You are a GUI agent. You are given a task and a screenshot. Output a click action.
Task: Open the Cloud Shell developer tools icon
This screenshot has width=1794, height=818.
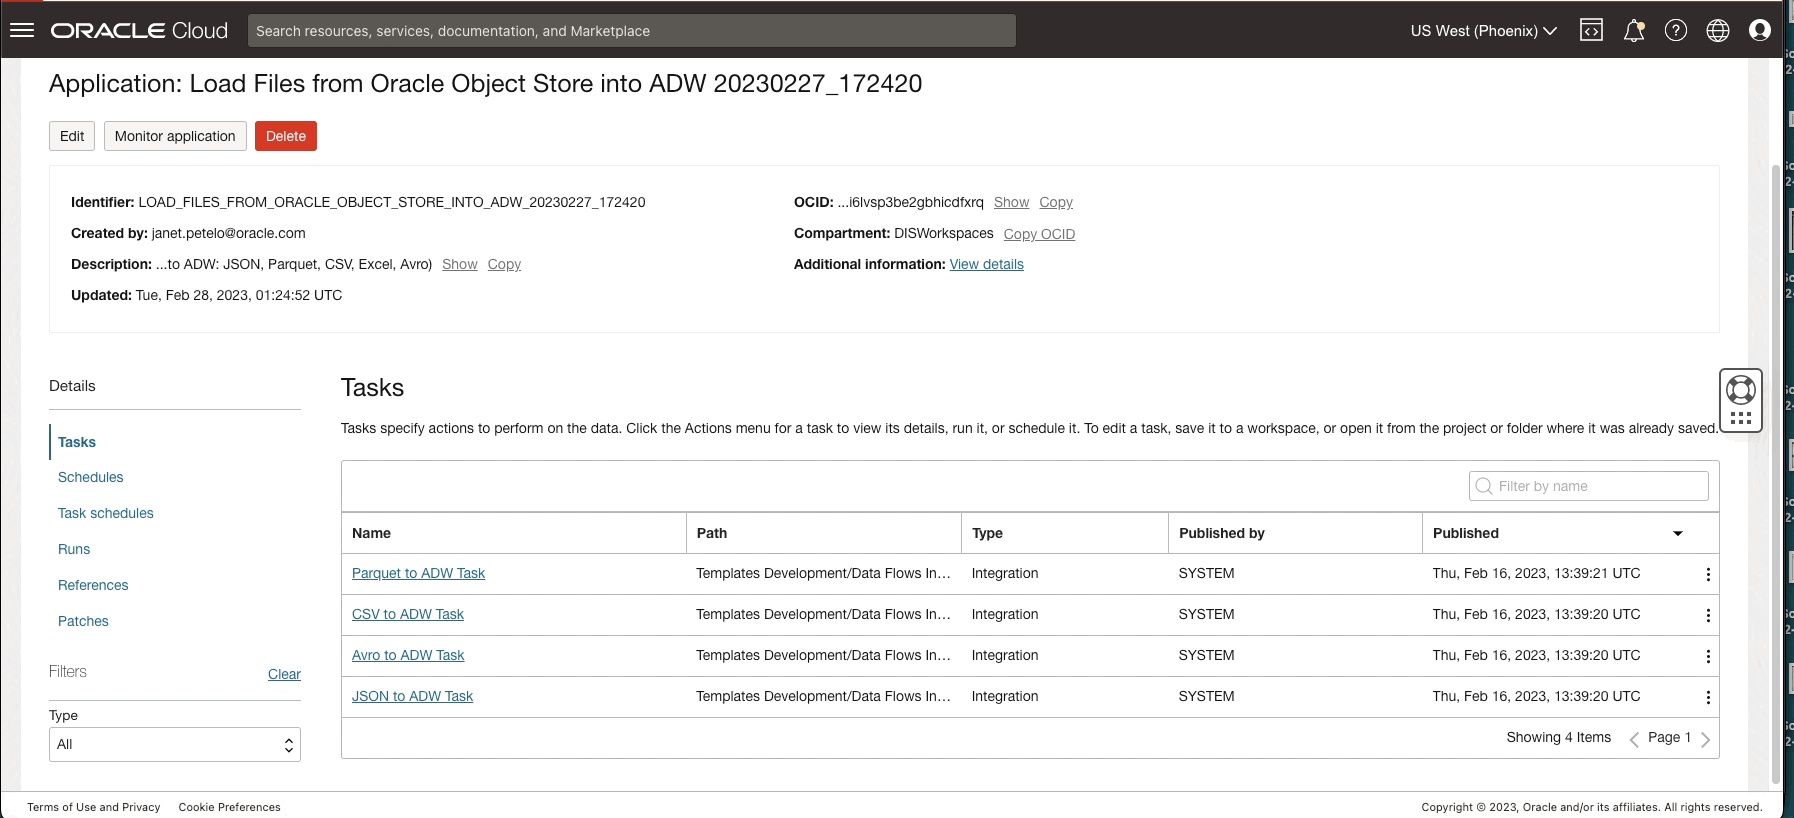(x=1591, y=31)
